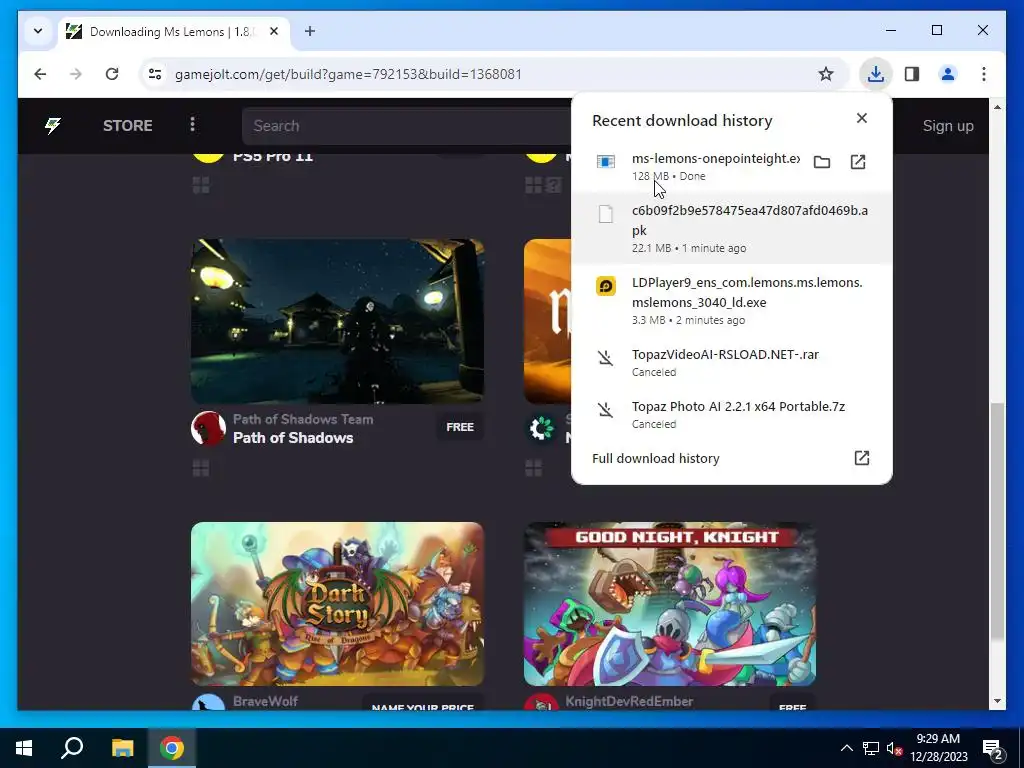
Task: Click the ms-lemons exe file icon
Action: pos(605,161)
